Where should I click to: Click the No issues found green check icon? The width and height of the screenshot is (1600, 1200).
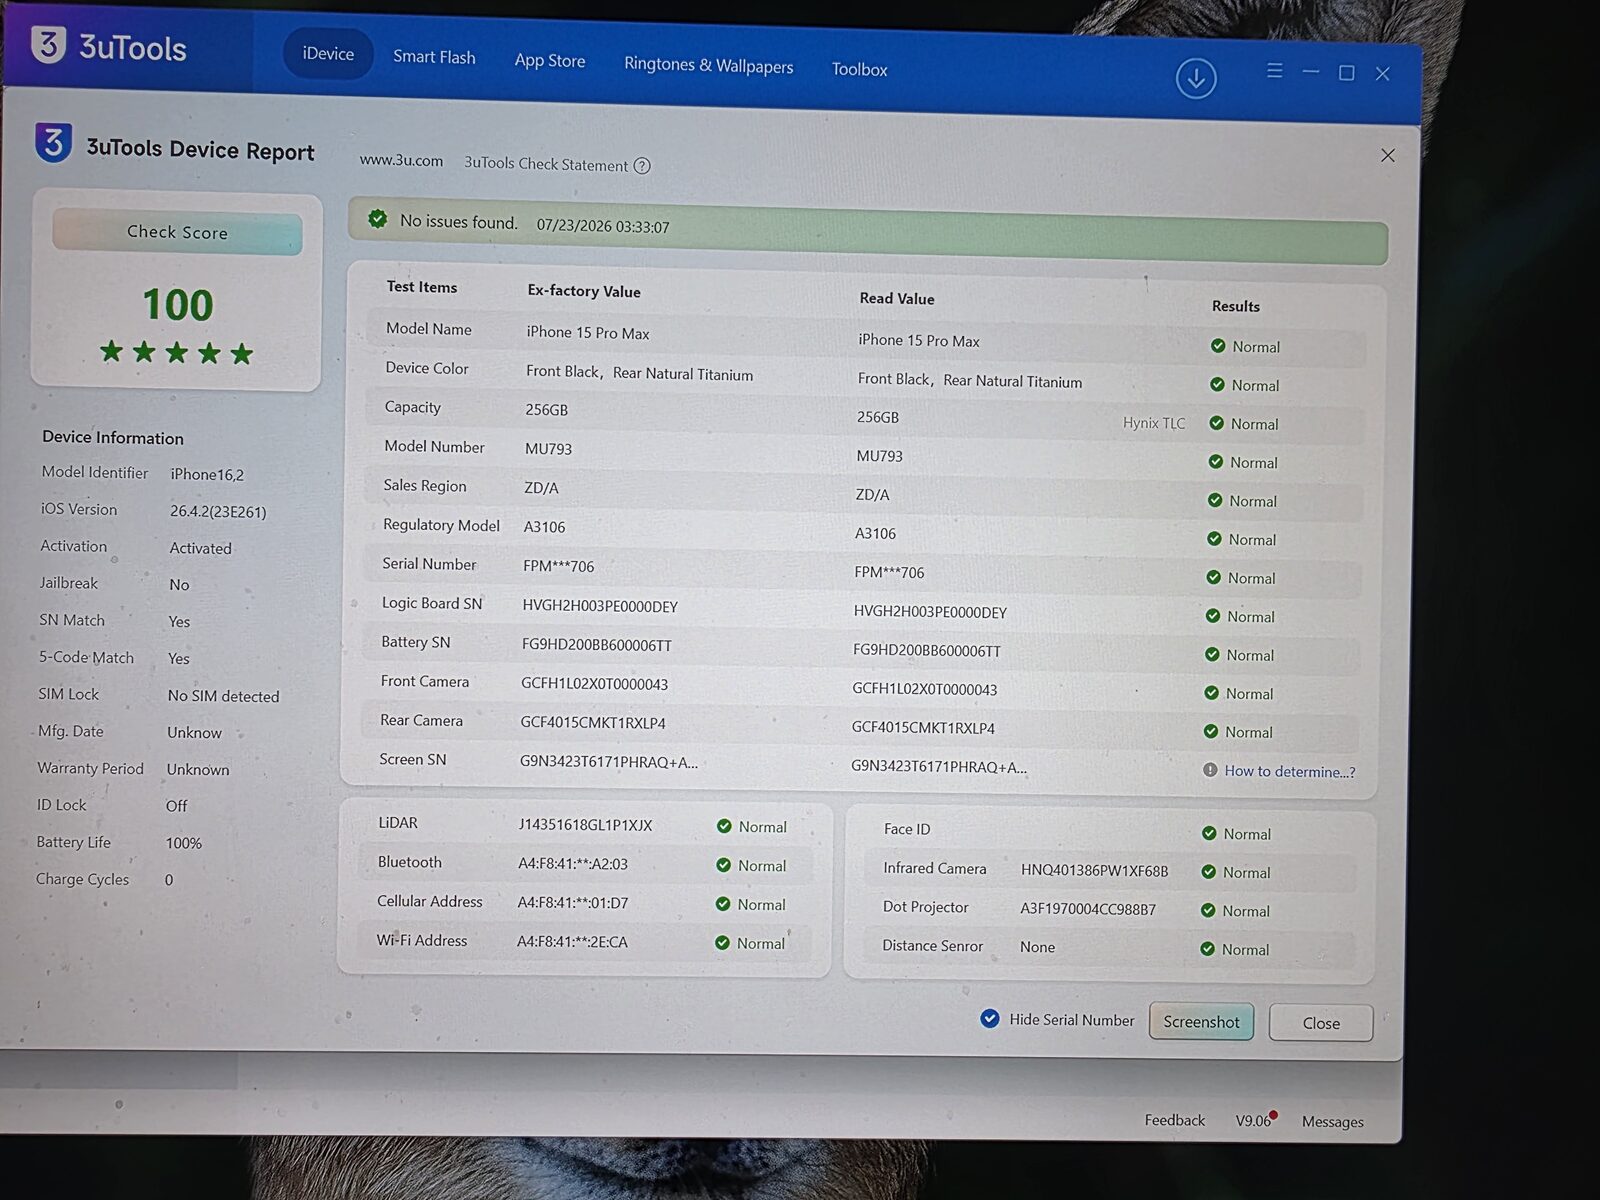point(377,219)
